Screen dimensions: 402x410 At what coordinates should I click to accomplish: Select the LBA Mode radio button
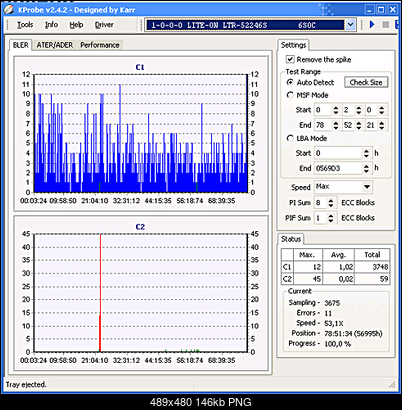[x=290, y=138]
